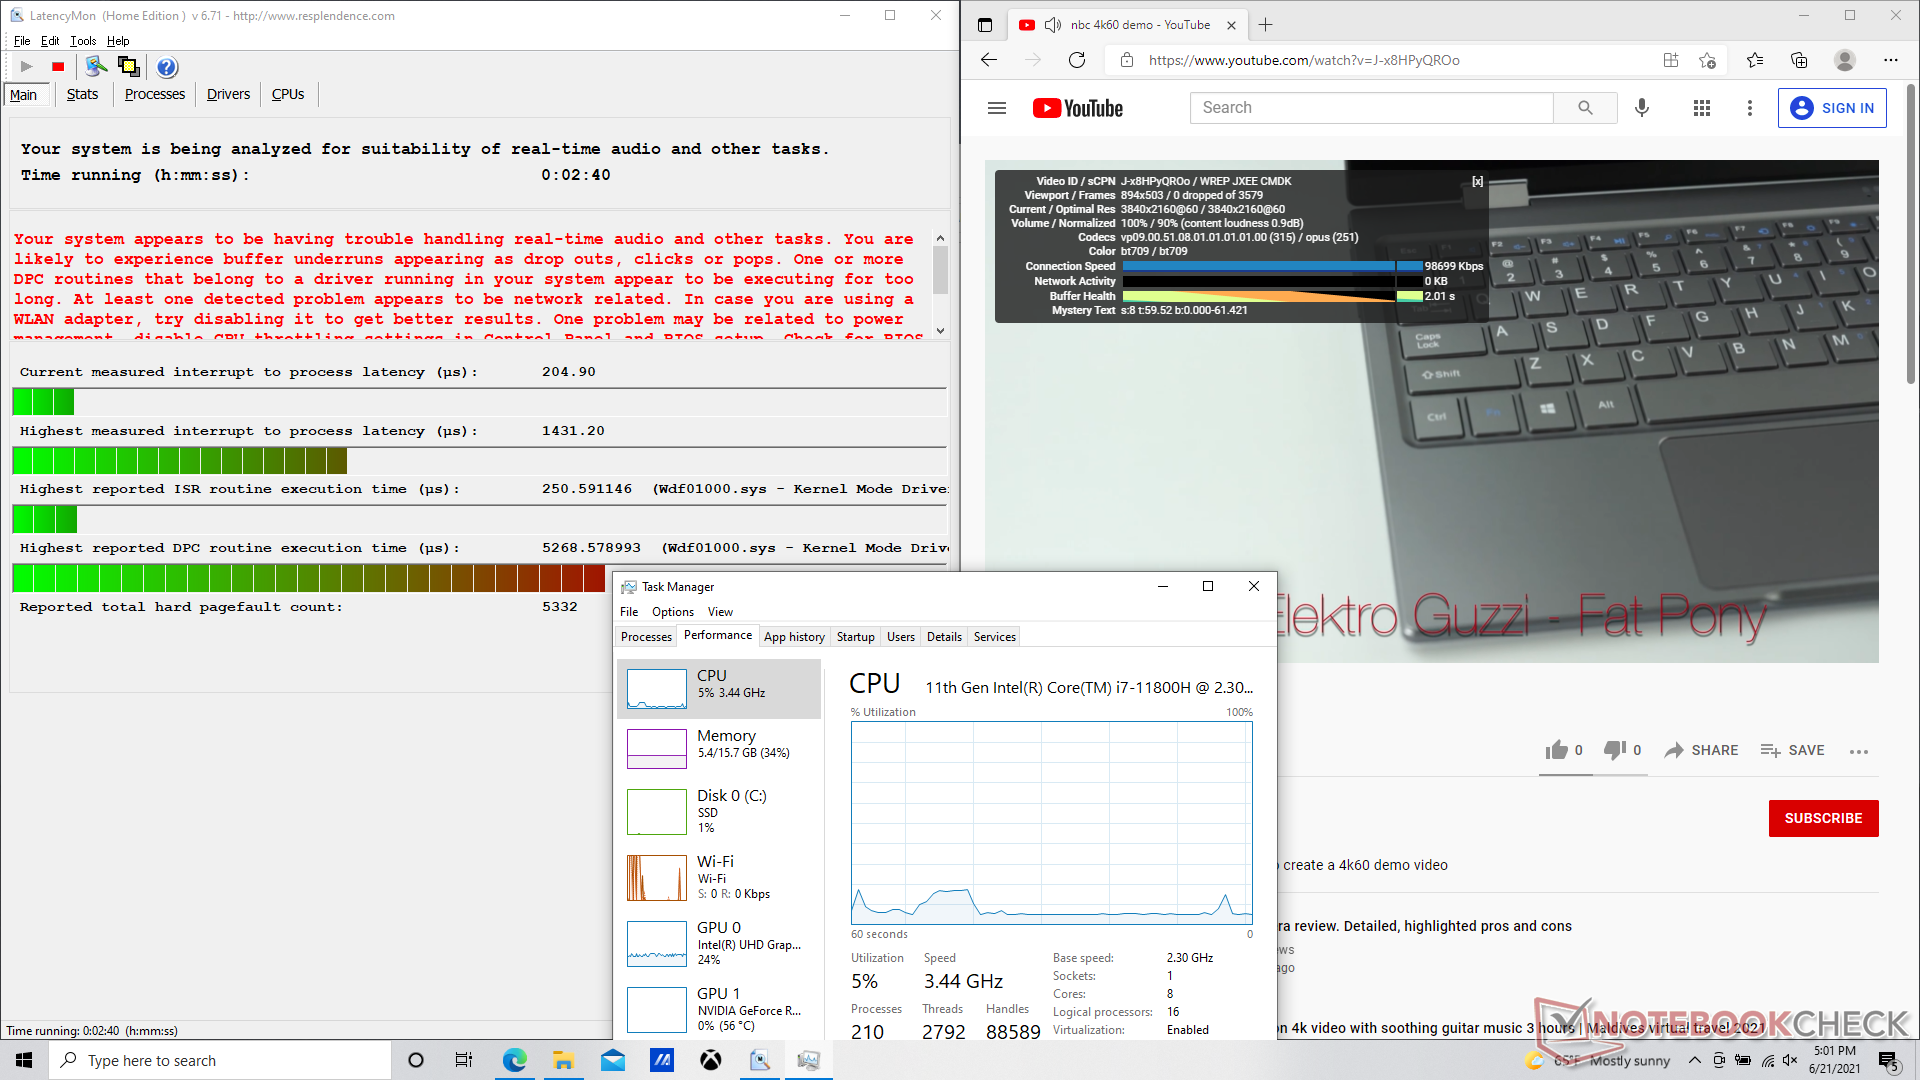Screen dimensions: 1920x1080
Task: Show hidden system tray icons
Action: 1694,1060
